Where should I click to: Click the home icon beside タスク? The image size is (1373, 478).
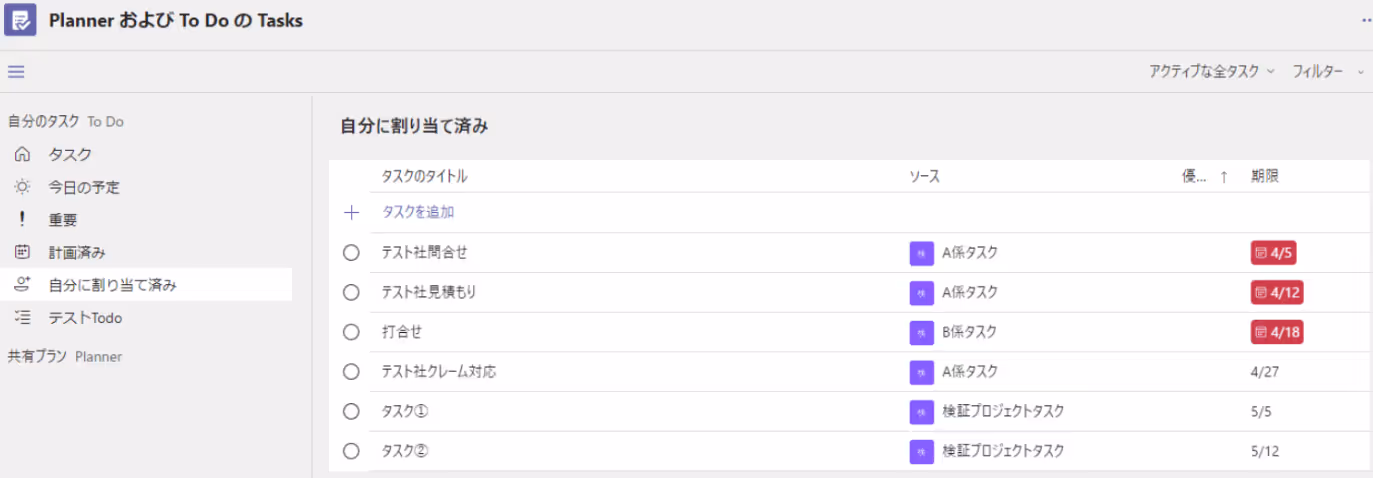(22, 154)
